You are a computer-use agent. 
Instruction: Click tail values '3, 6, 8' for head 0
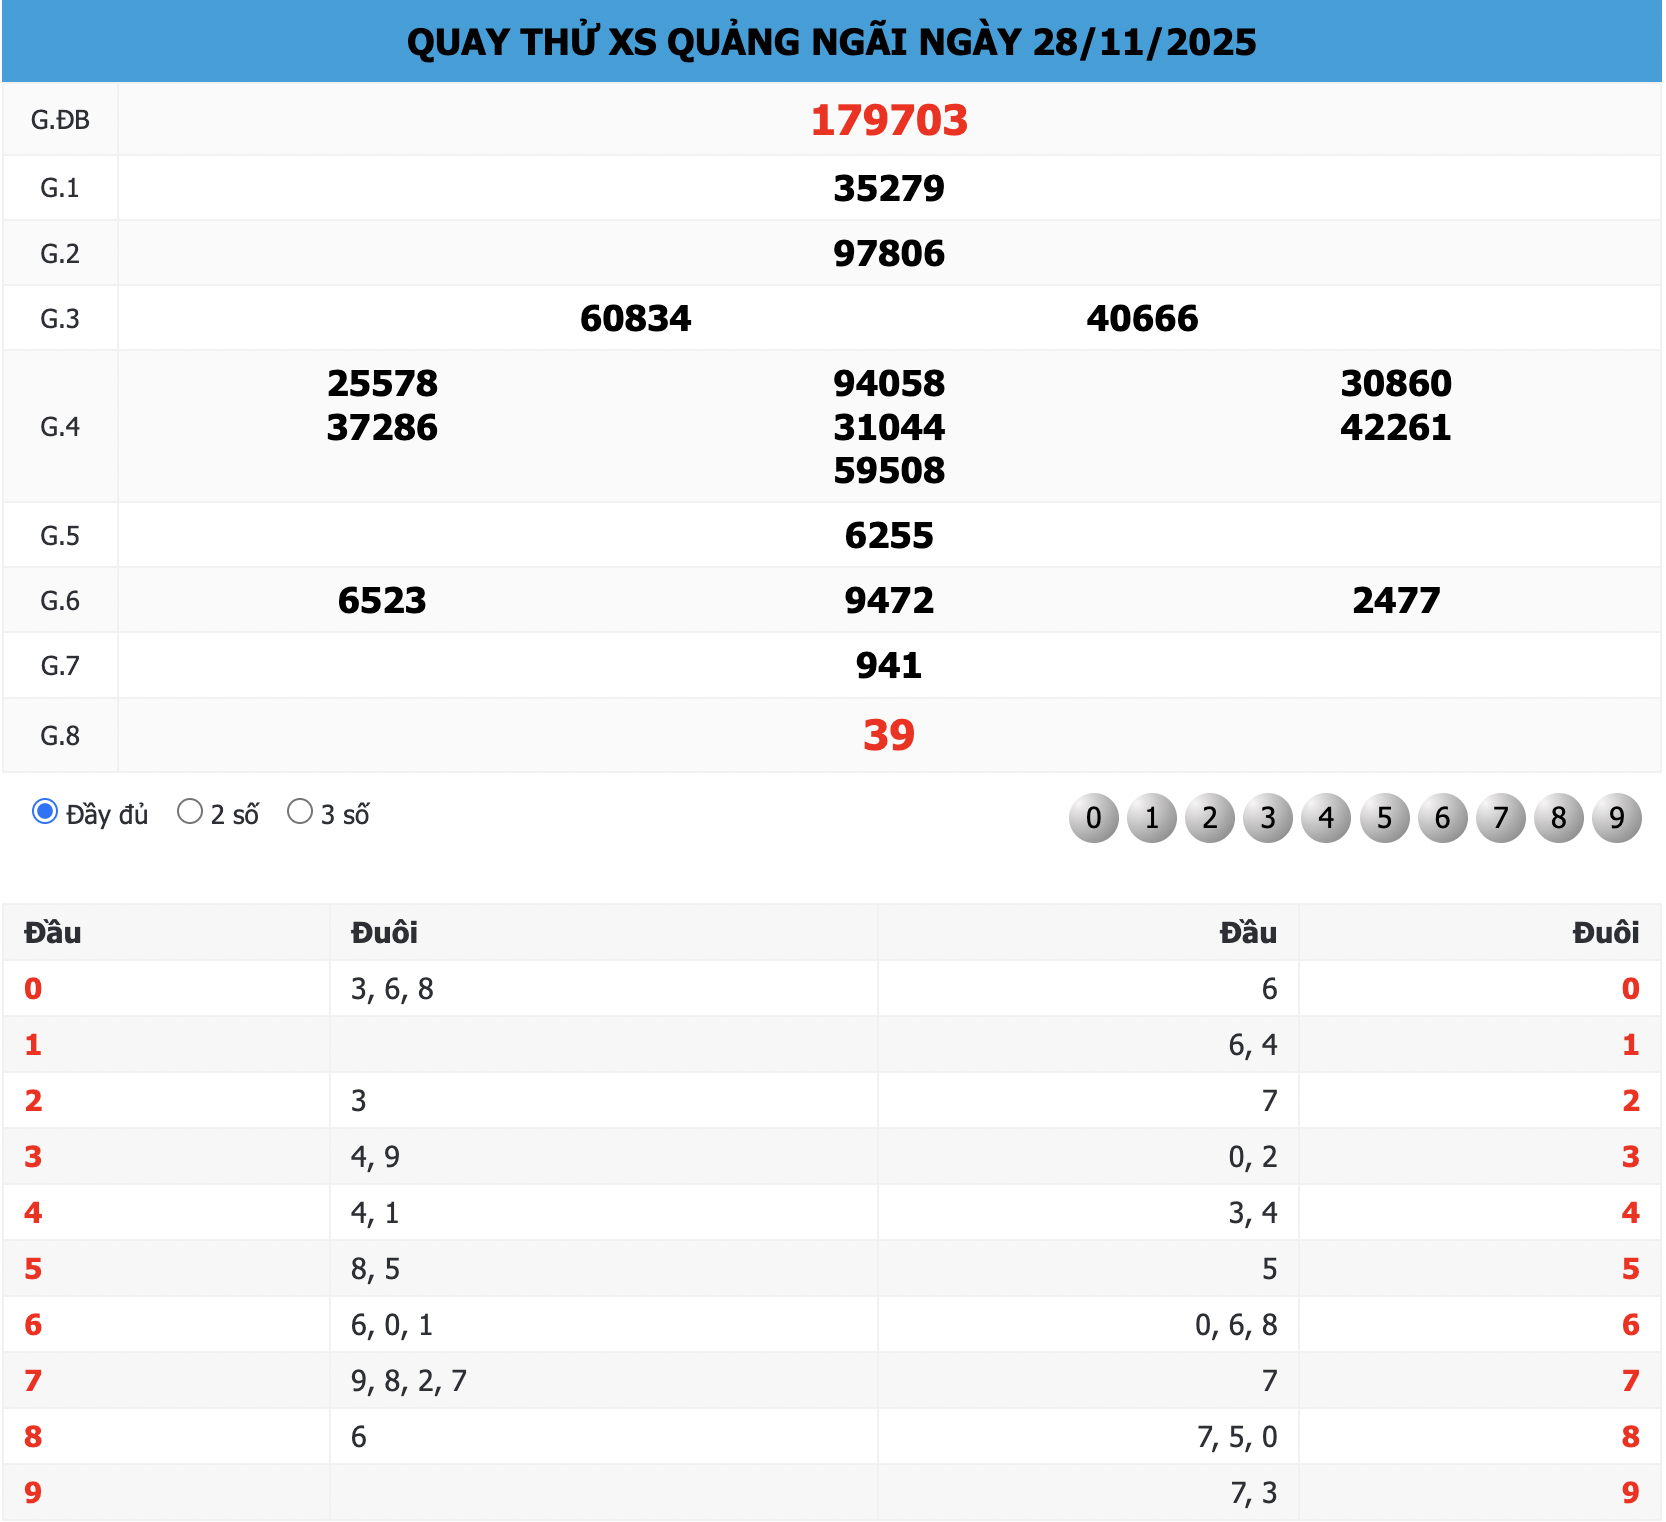392,989
